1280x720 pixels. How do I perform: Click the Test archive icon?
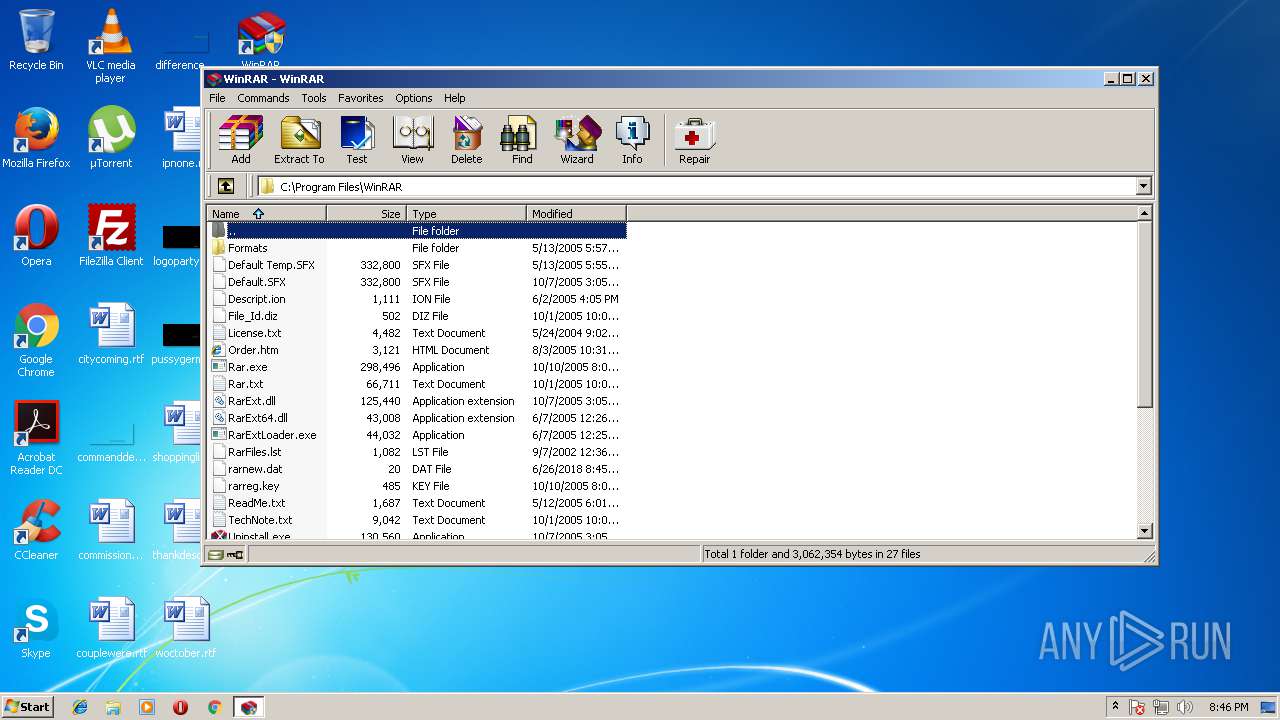pos(357,140)
